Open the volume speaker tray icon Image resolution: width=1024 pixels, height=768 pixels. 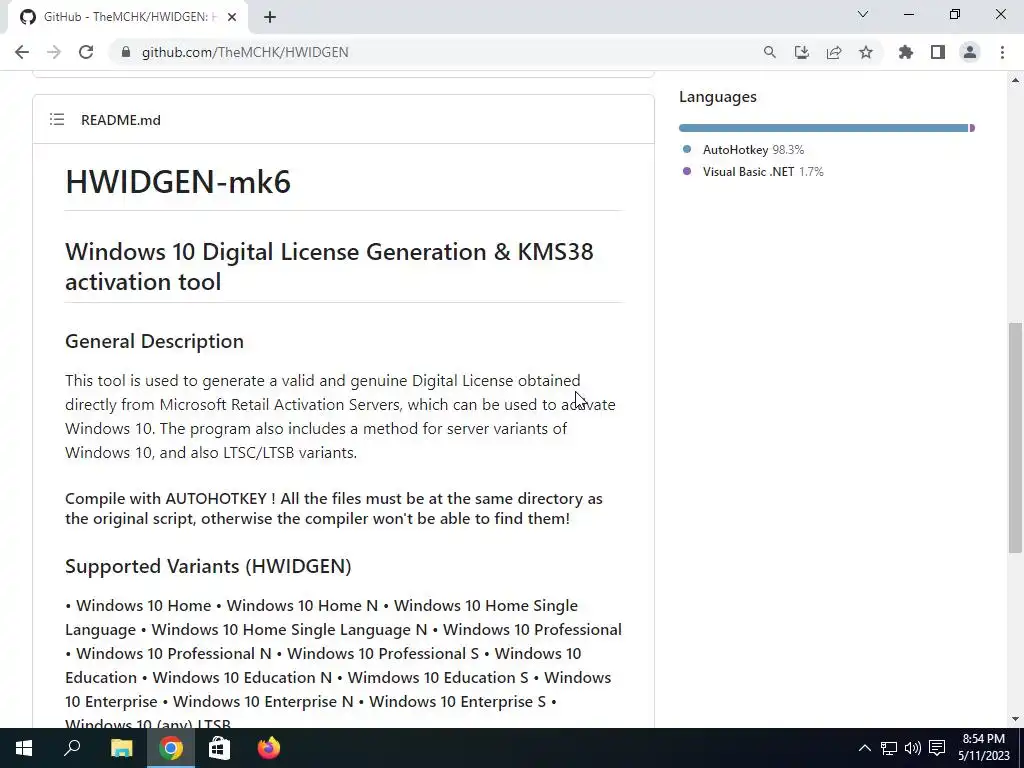pos(912,748)
